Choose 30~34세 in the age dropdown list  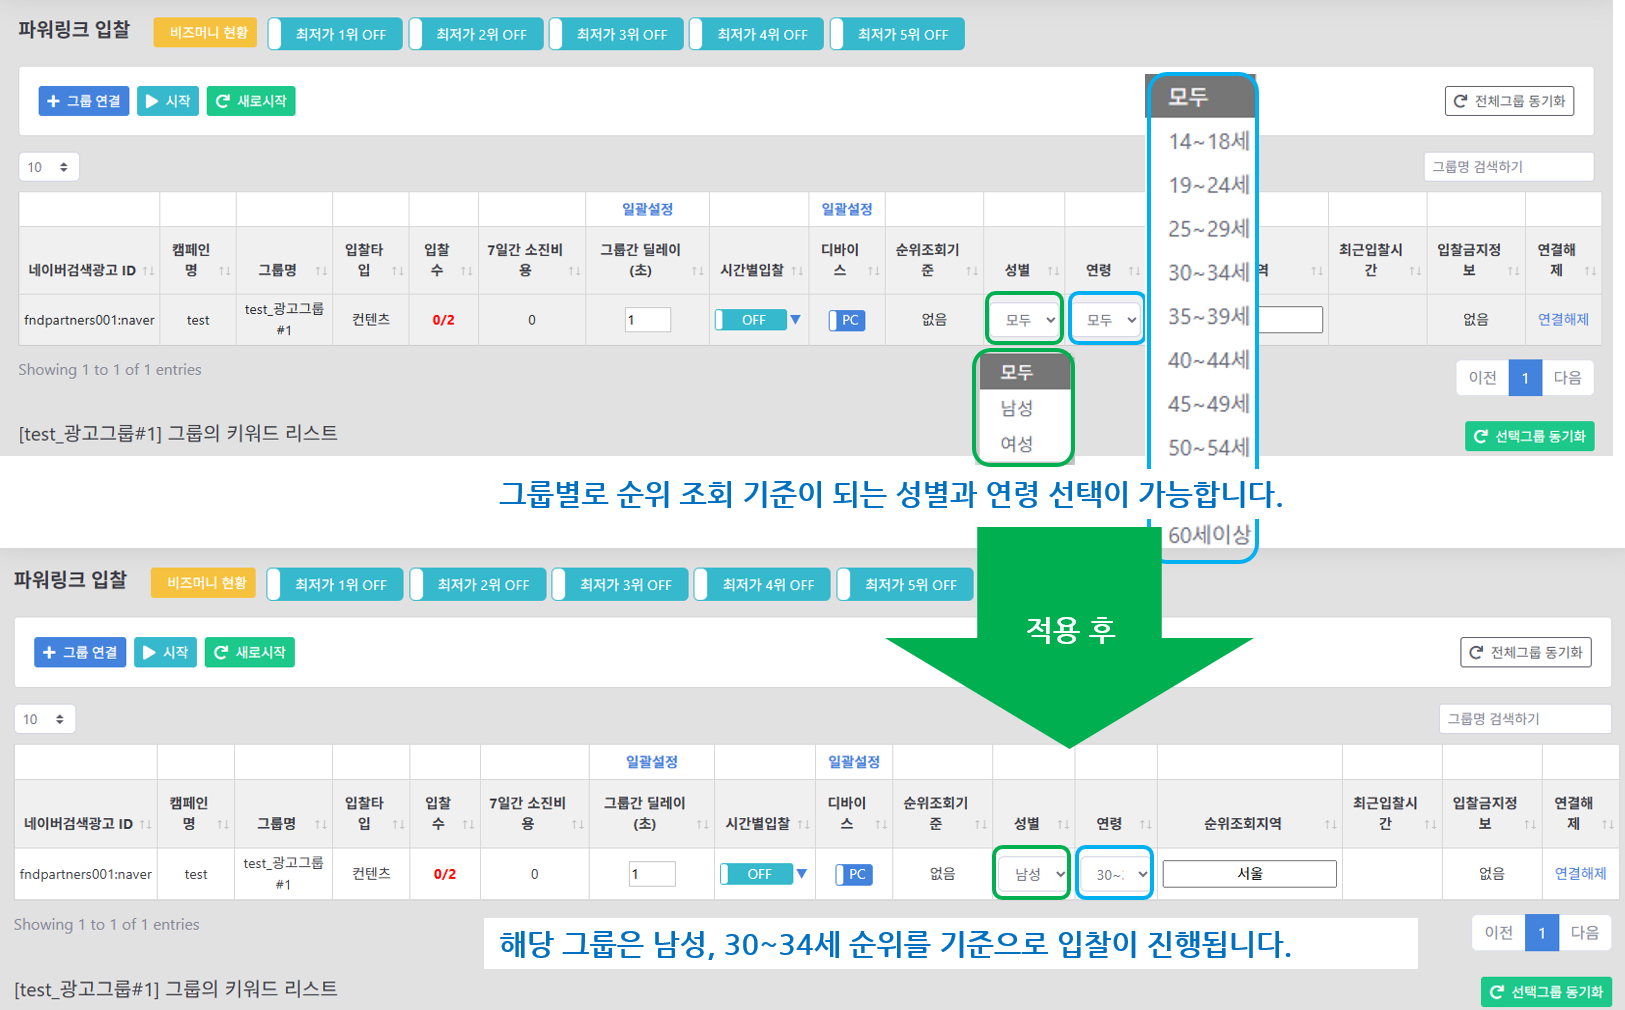point(1208,273)
